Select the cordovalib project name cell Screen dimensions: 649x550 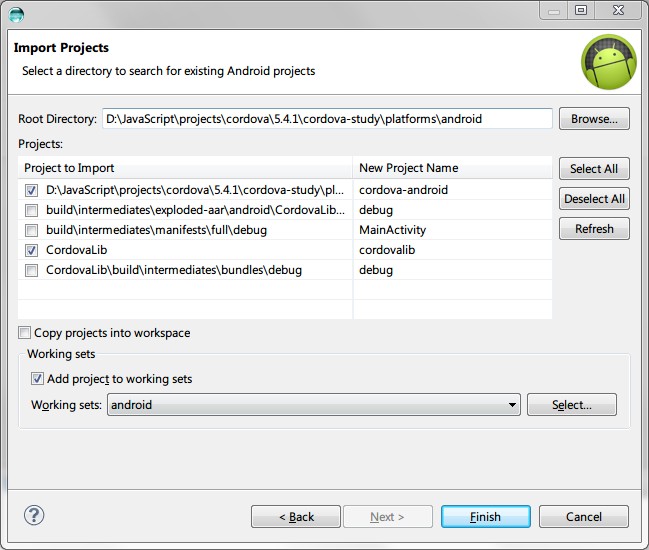[387, 250]
